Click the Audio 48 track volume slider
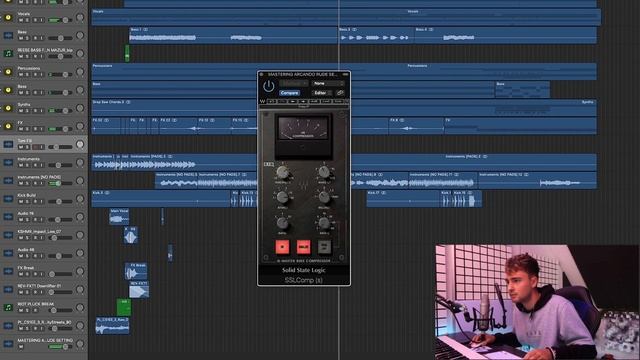Screen dimensions: 640x360 click(60, 256)
